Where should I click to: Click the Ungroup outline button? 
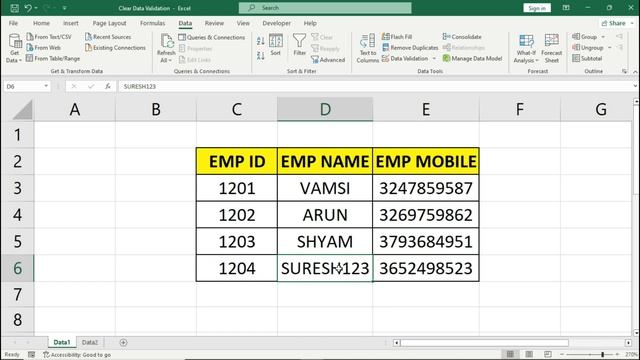click(588, 48)
